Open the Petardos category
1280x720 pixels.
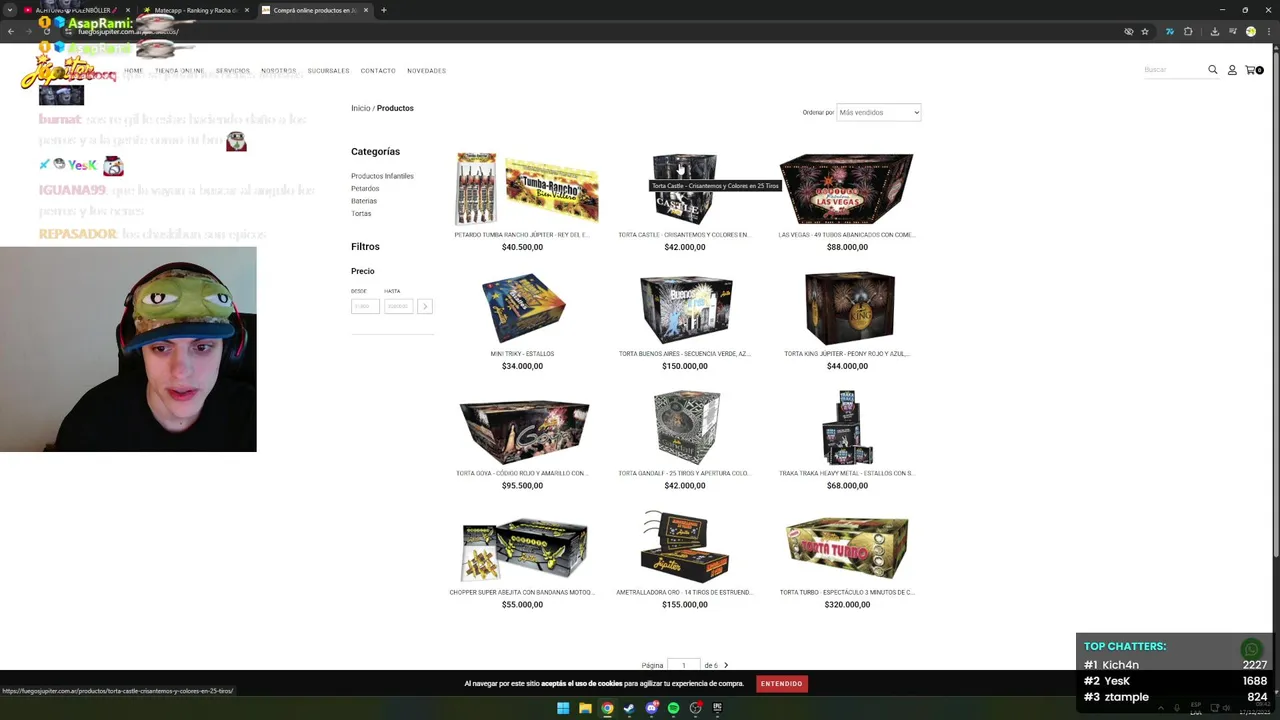(x=365, y=188)
